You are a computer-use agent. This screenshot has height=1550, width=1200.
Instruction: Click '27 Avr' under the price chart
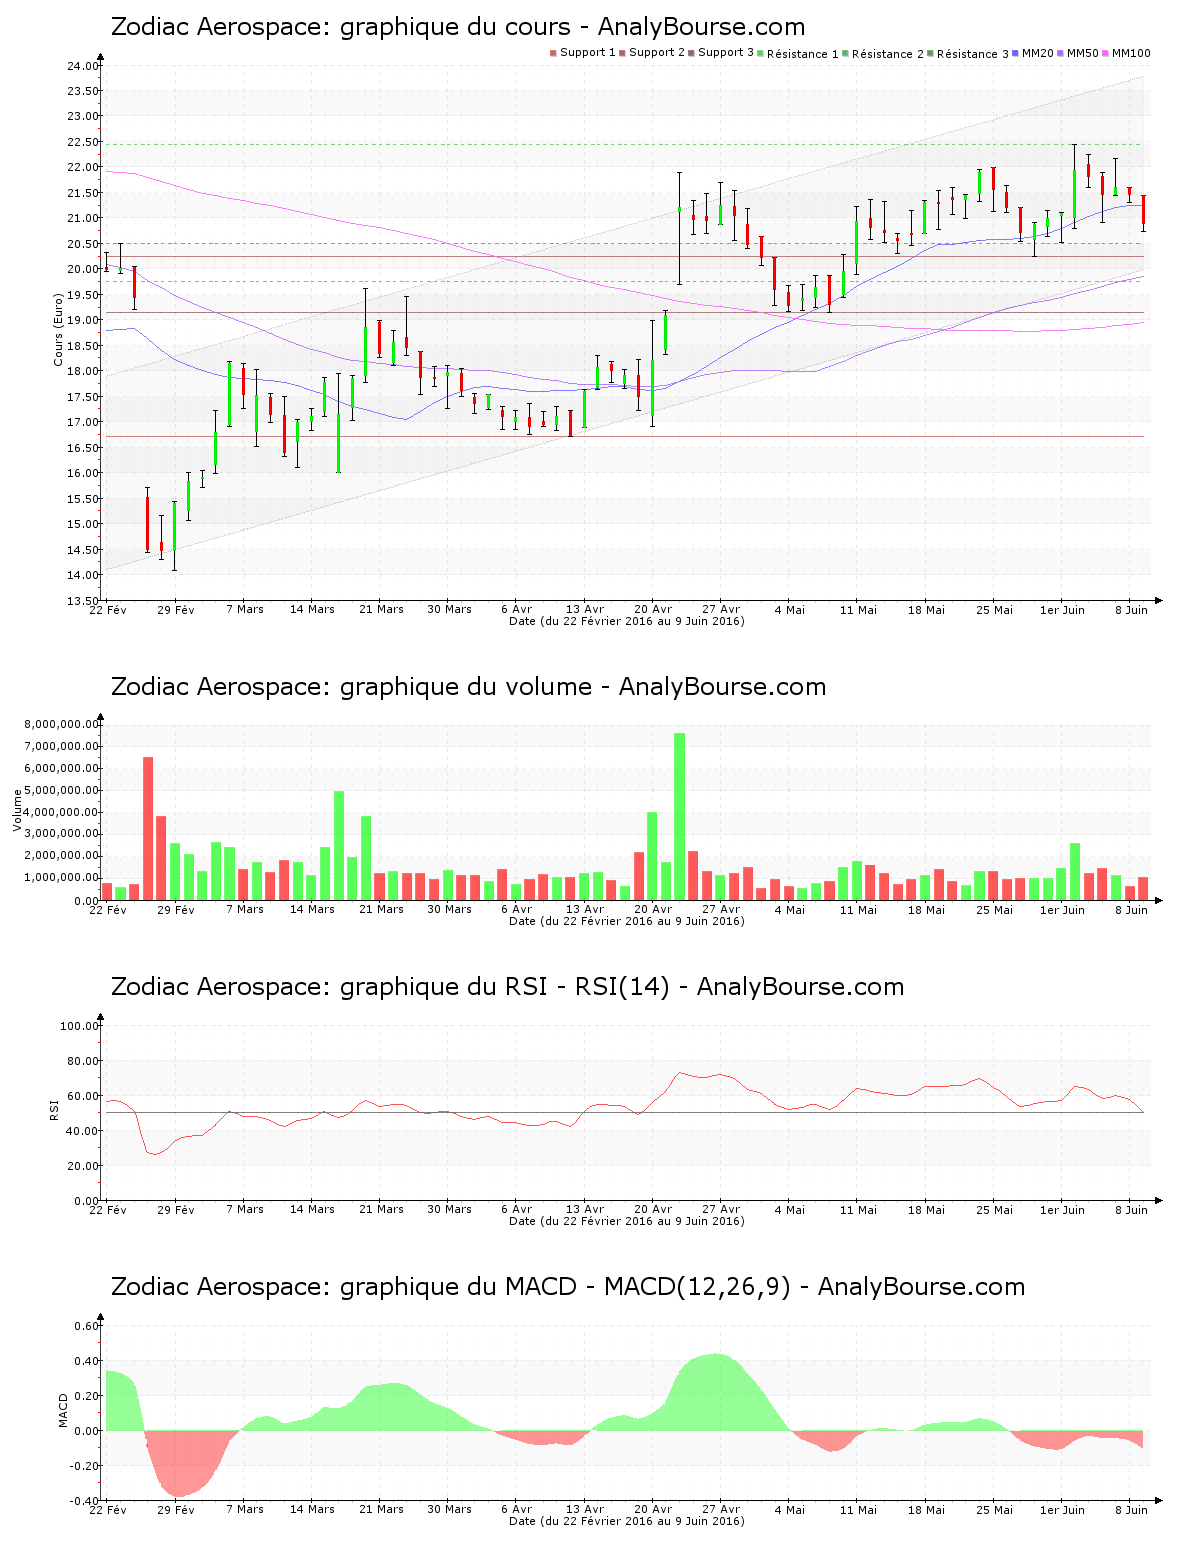click(x=721, y=609)
